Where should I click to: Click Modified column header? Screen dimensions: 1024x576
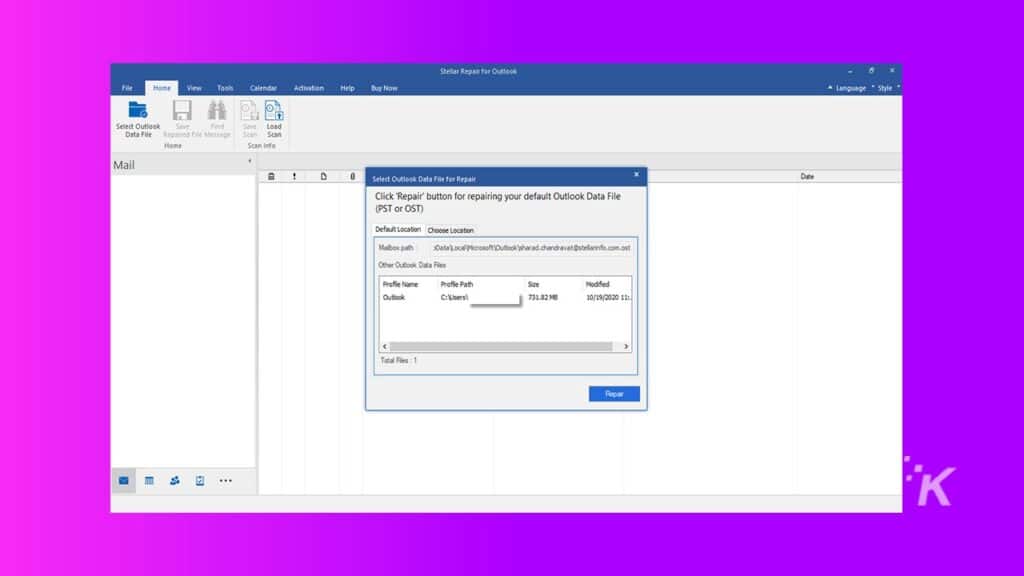[597, 285]
